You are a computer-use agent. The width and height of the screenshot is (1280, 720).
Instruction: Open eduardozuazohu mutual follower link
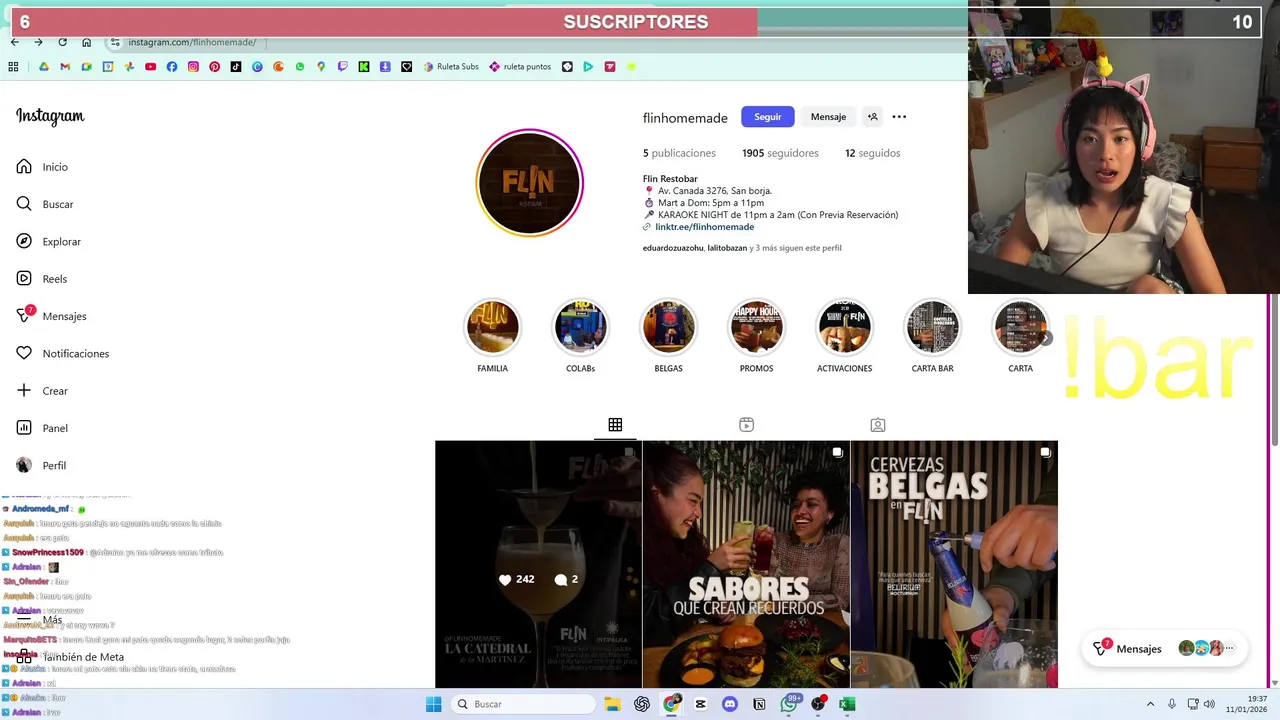673,248
